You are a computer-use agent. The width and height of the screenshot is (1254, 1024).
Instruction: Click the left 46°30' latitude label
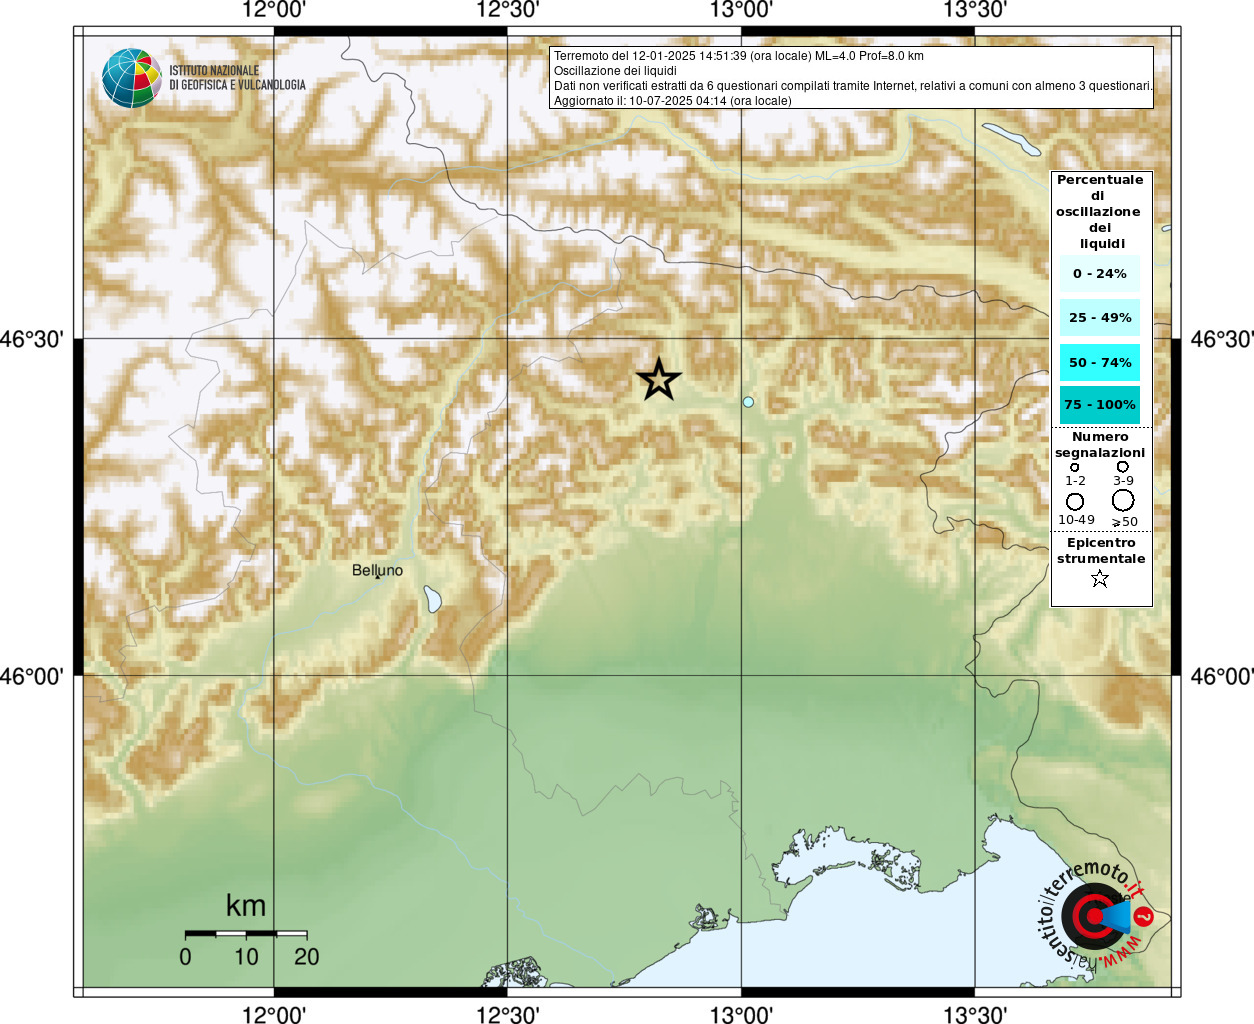coord(32,340)
